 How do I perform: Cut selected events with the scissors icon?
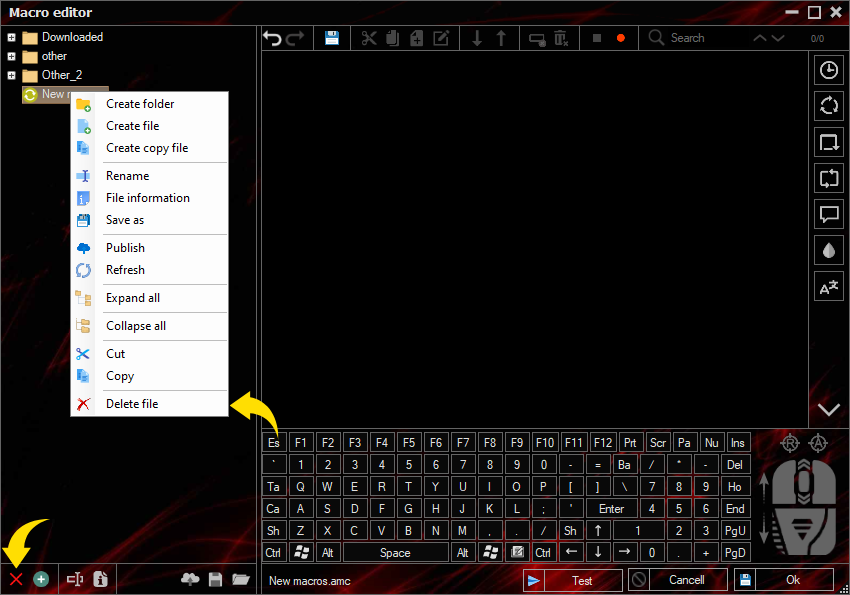[368, 37]
